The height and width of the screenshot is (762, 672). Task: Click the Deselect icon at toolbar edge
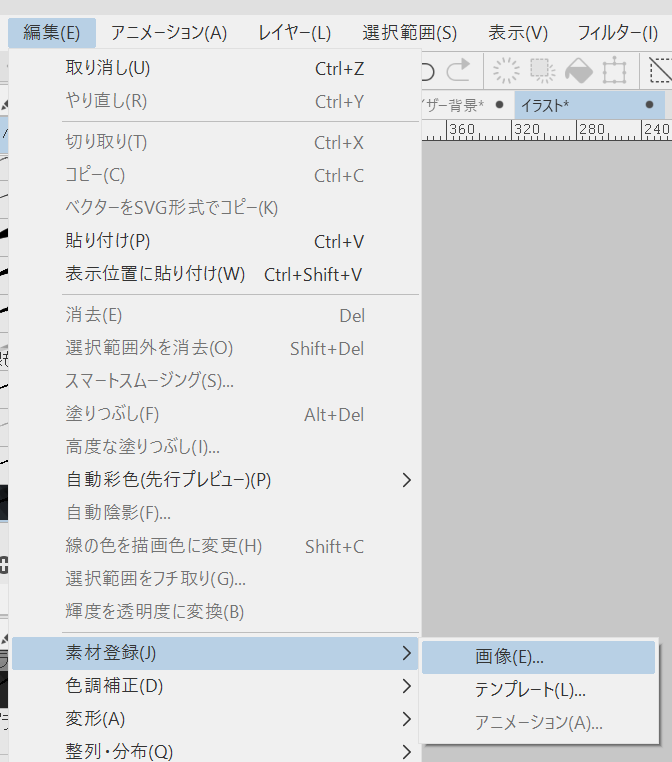click(660, 71)
